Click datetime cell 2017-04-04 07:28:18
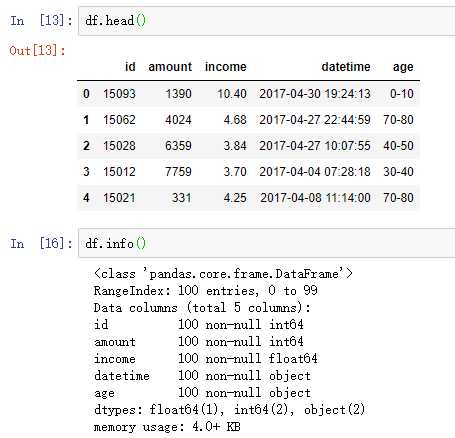The height and width of the screenshot is (438, 455). pos(315,172)
